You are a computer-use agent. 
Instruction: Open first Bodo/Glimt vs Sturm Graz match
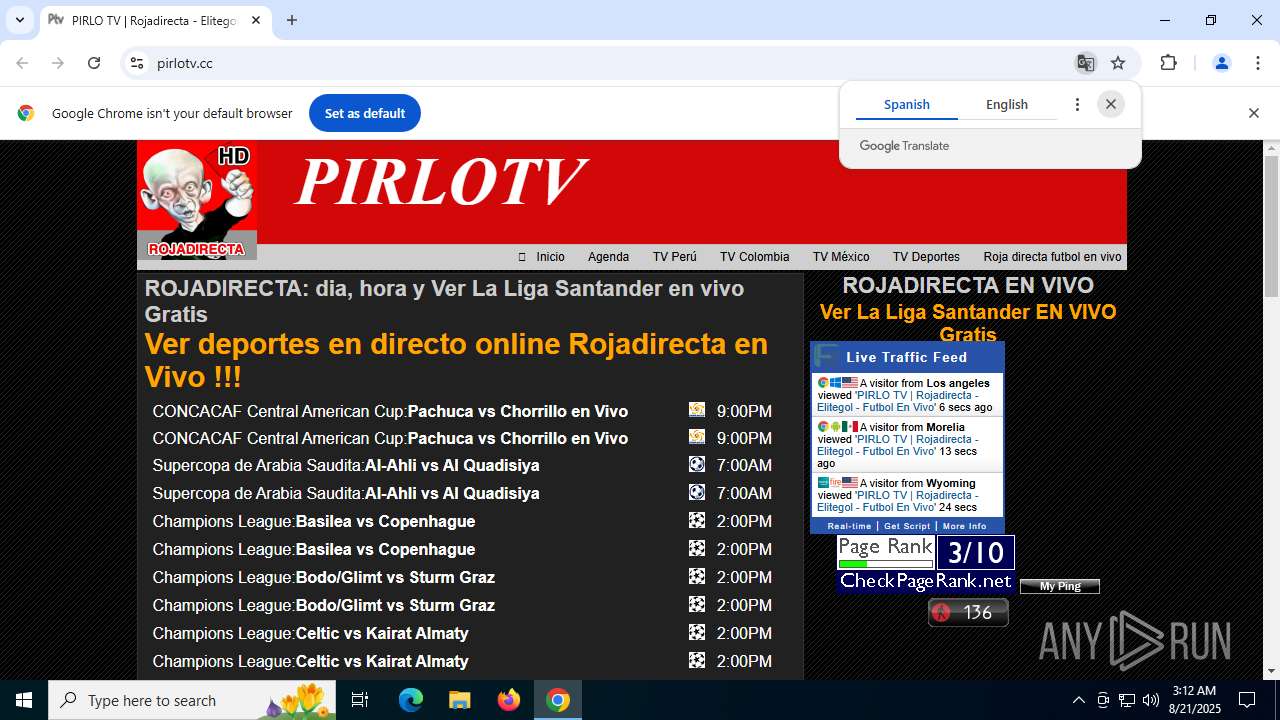[x=395, y=577]
